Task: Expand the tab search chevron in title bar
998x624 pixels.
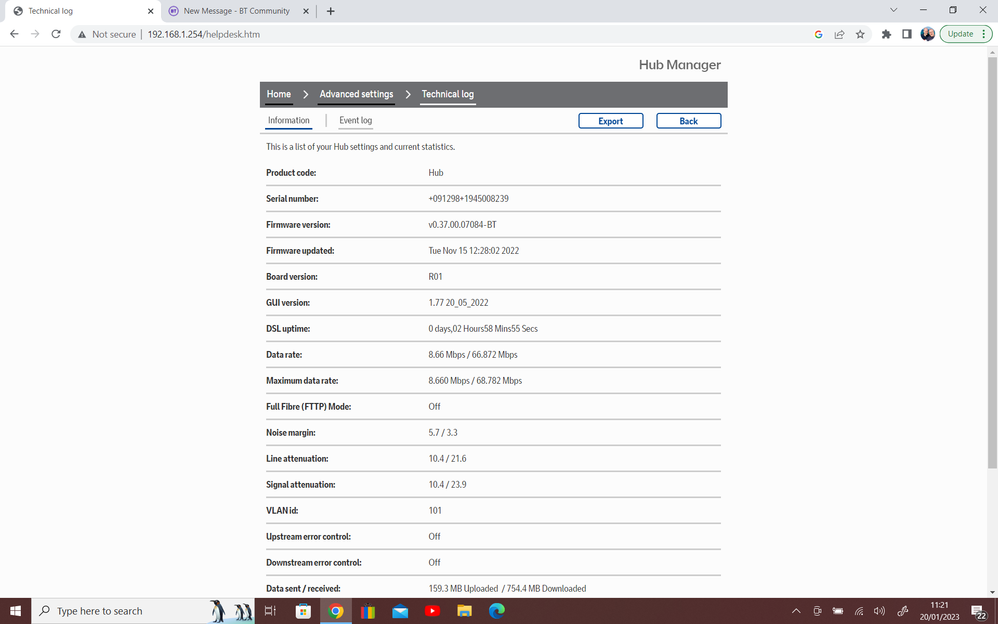Action: (893, 11)
